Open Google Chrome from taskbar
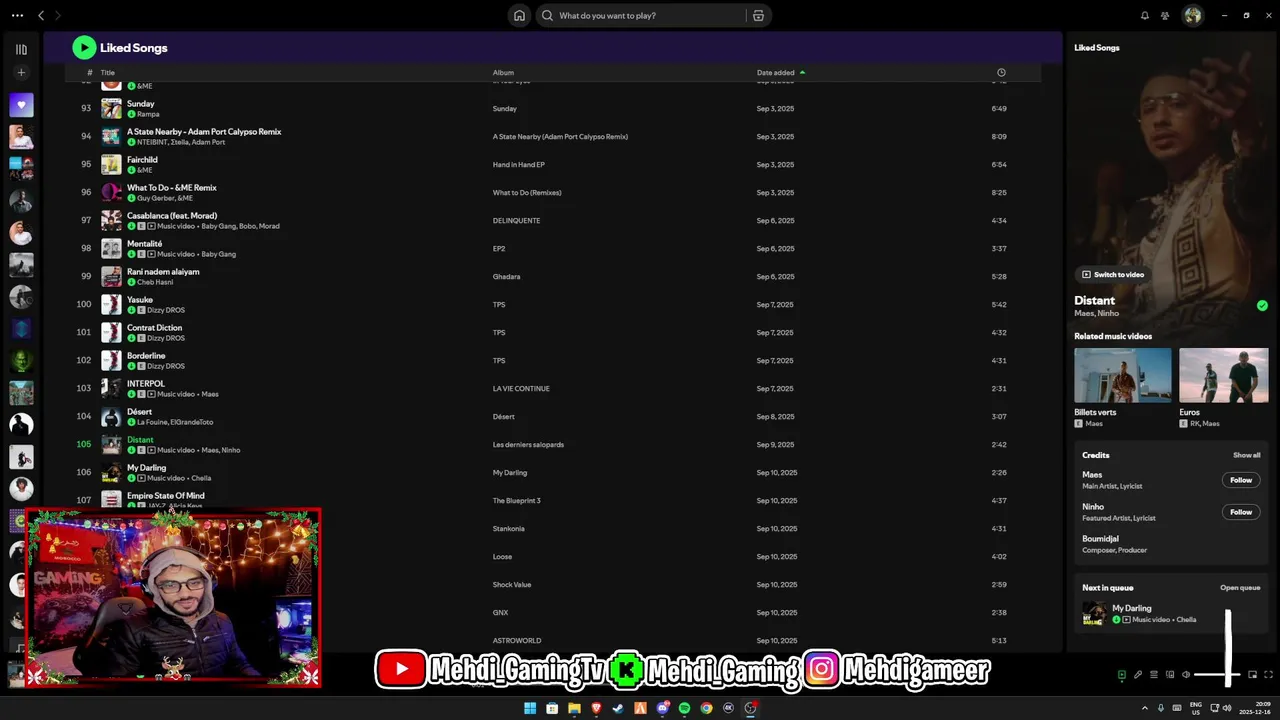This screenshot has height=720, width=1280. (x=706, y=708)
